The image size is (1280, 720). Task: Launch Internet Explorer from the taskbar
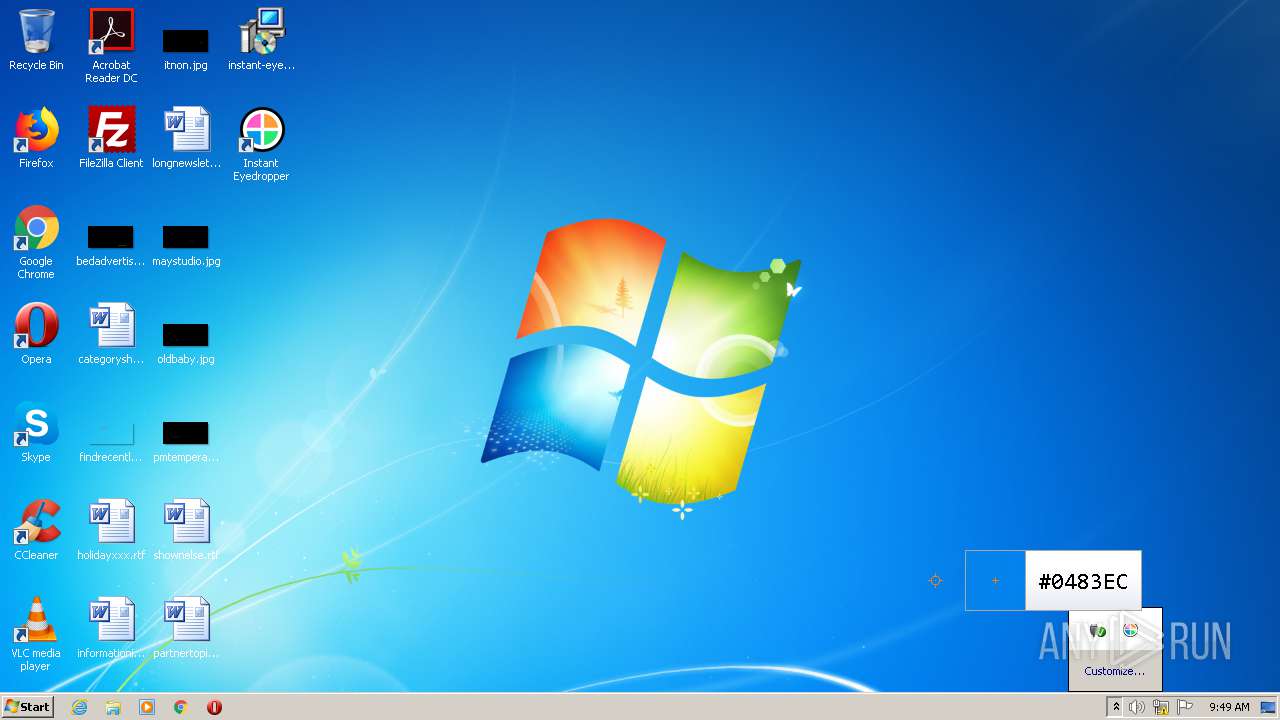click(x=79, y=707)
